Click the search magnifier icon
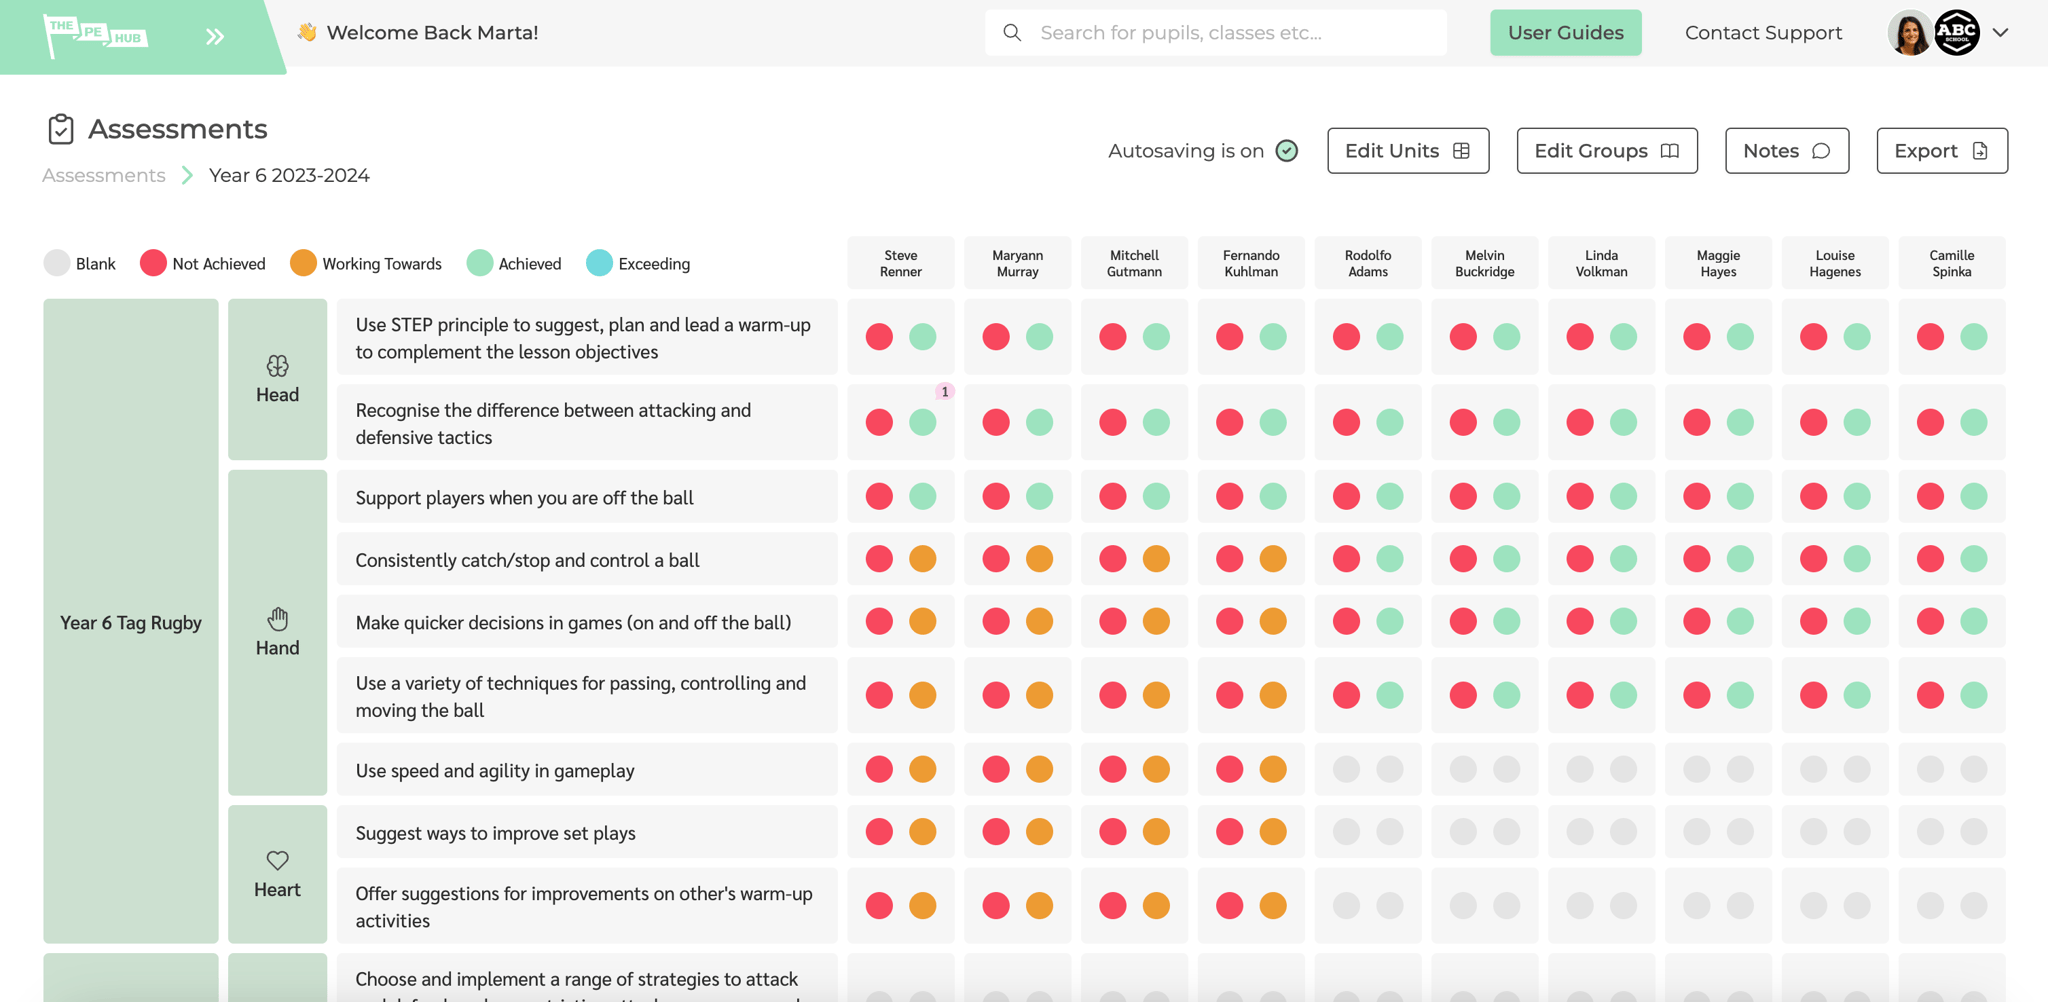The width and height of the screenshot is (2048, 1002). pyautogui.click(x=1012, y=32)
